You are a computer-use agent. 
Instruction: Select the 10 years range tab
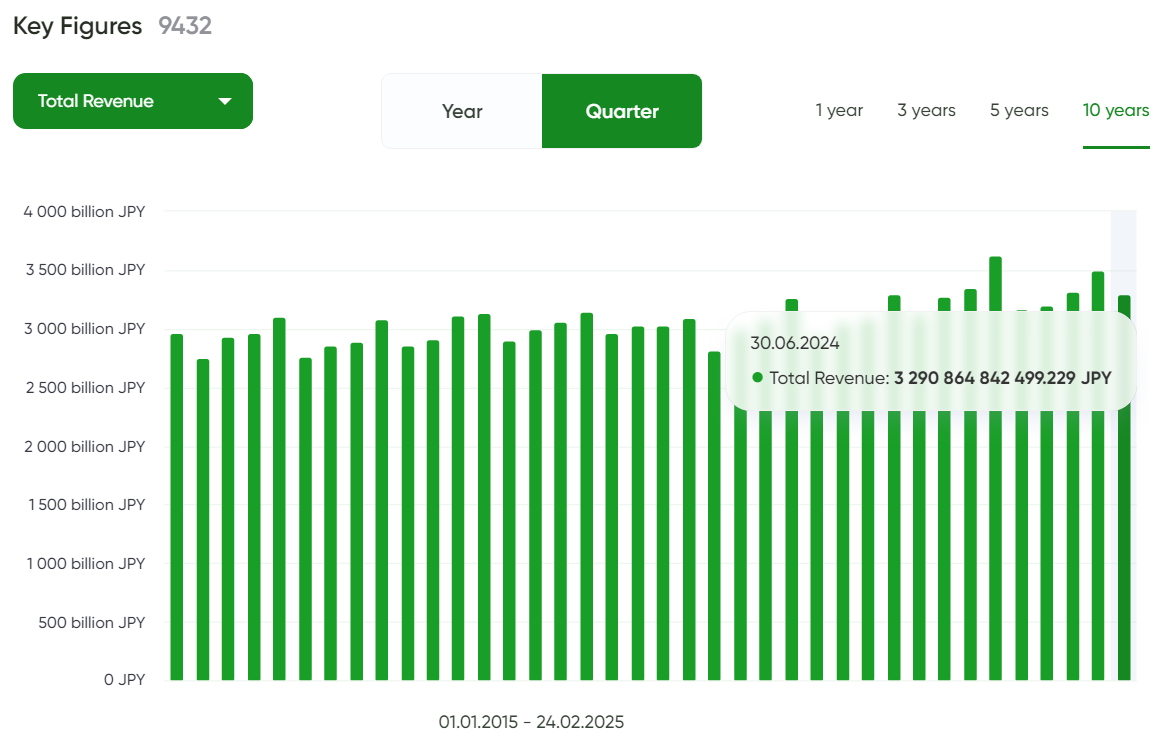pos(1116,110)
